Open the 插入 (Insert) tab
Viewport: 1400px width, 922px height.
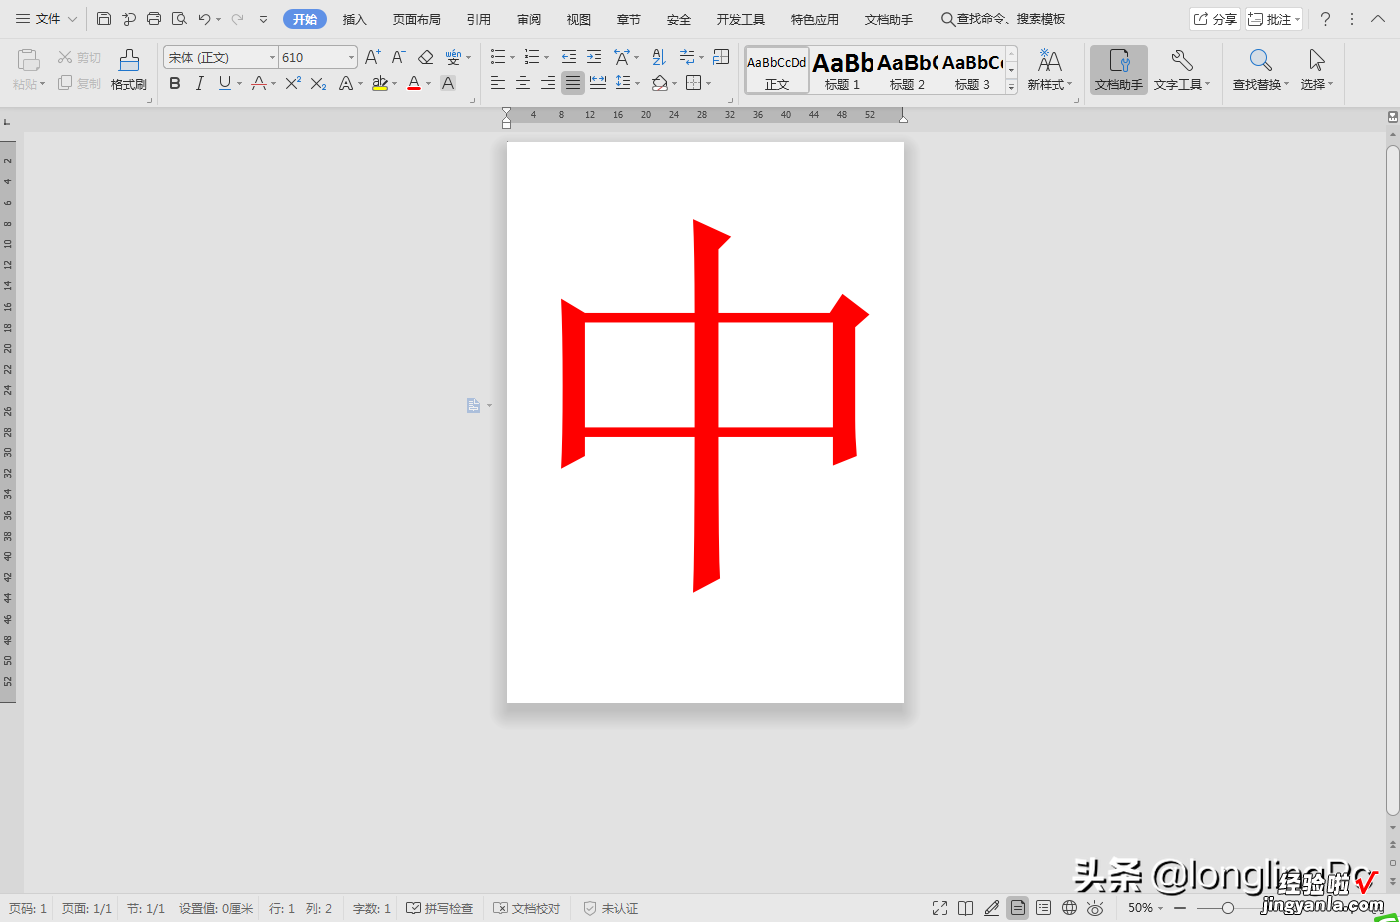355,19
